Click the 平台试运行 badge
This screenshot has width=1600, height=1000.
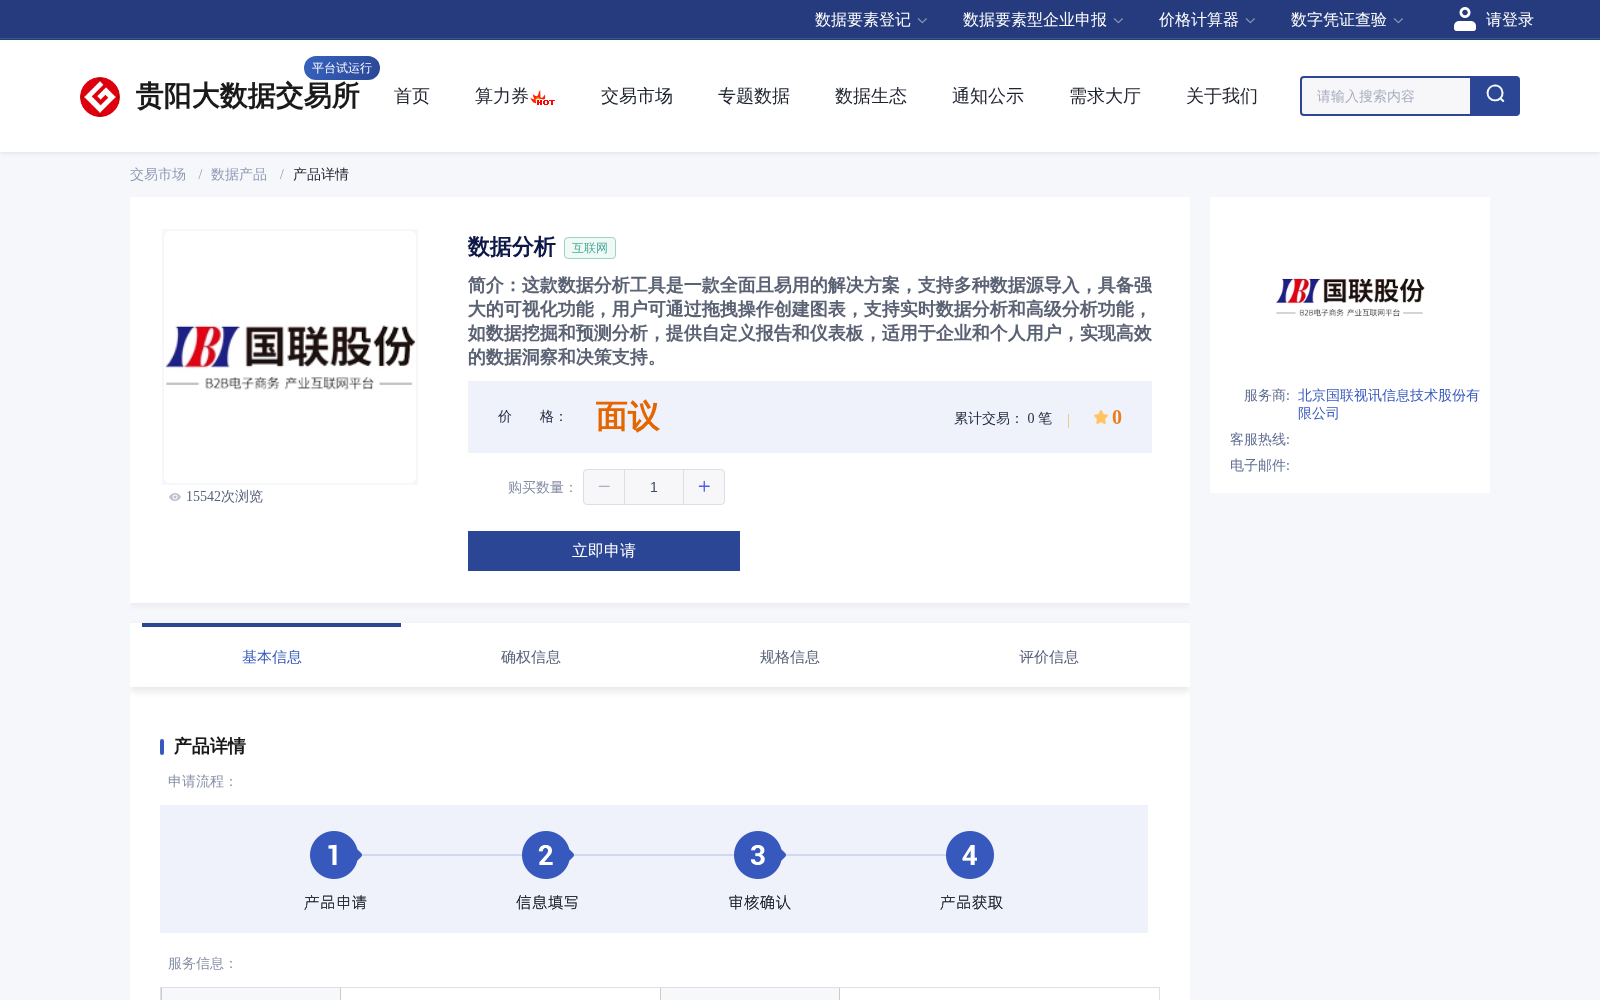pyautogui.click(x=342, y=68)
